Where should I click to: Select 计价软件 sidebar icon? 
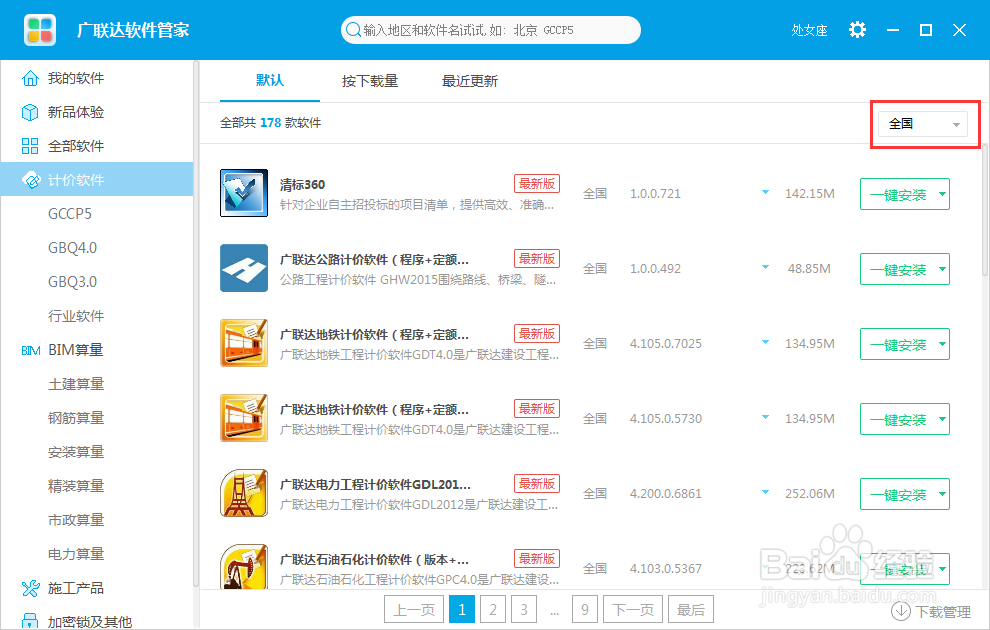(x=30, y=180)
